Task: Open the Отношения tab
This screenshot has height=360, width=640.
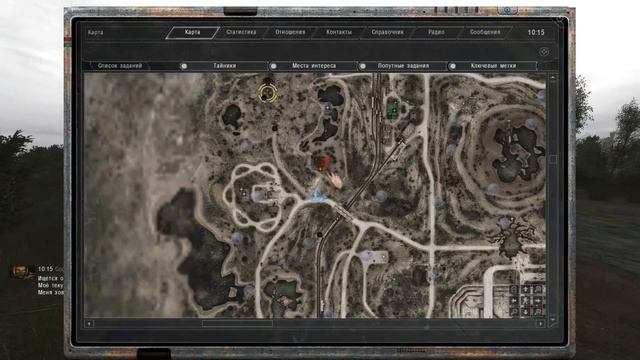Action: coord(290,32)
